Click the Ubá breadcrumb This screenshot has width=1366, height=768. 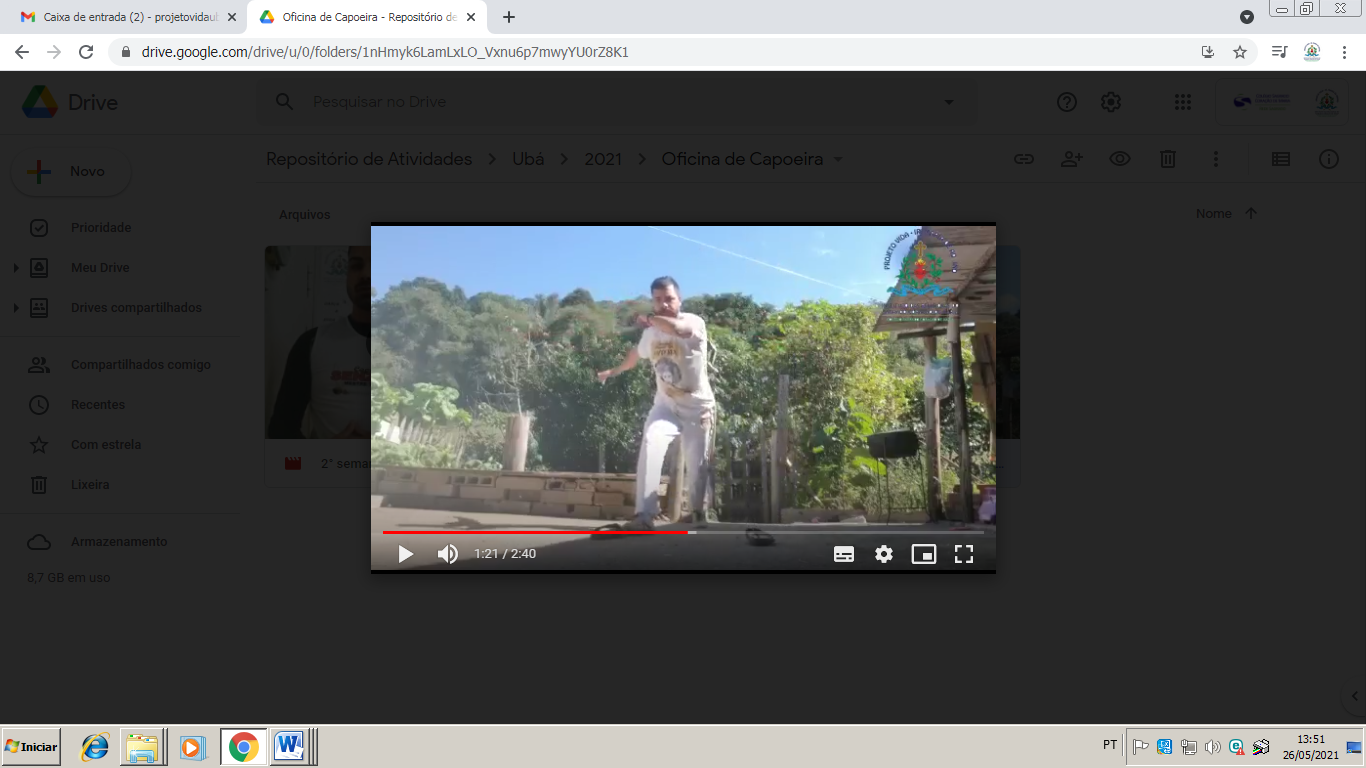528,159
